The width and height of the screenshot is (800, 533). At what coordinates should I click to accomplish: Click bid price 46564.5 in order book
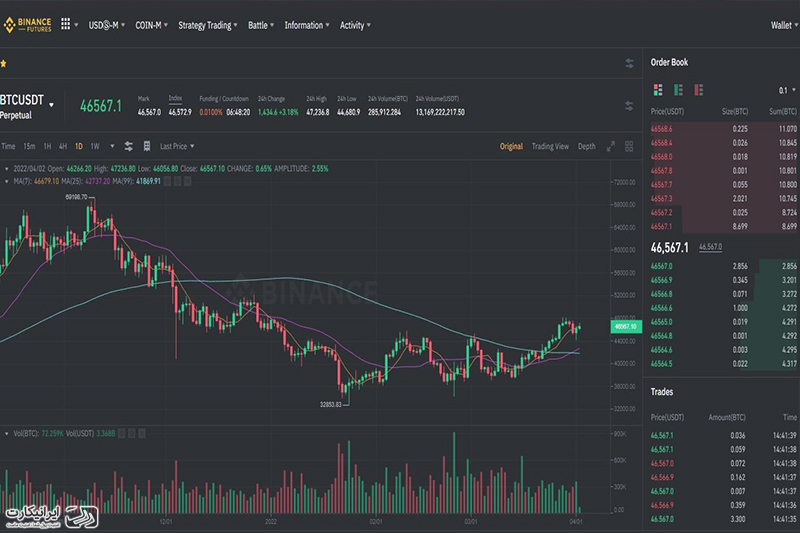pos(661,364)
